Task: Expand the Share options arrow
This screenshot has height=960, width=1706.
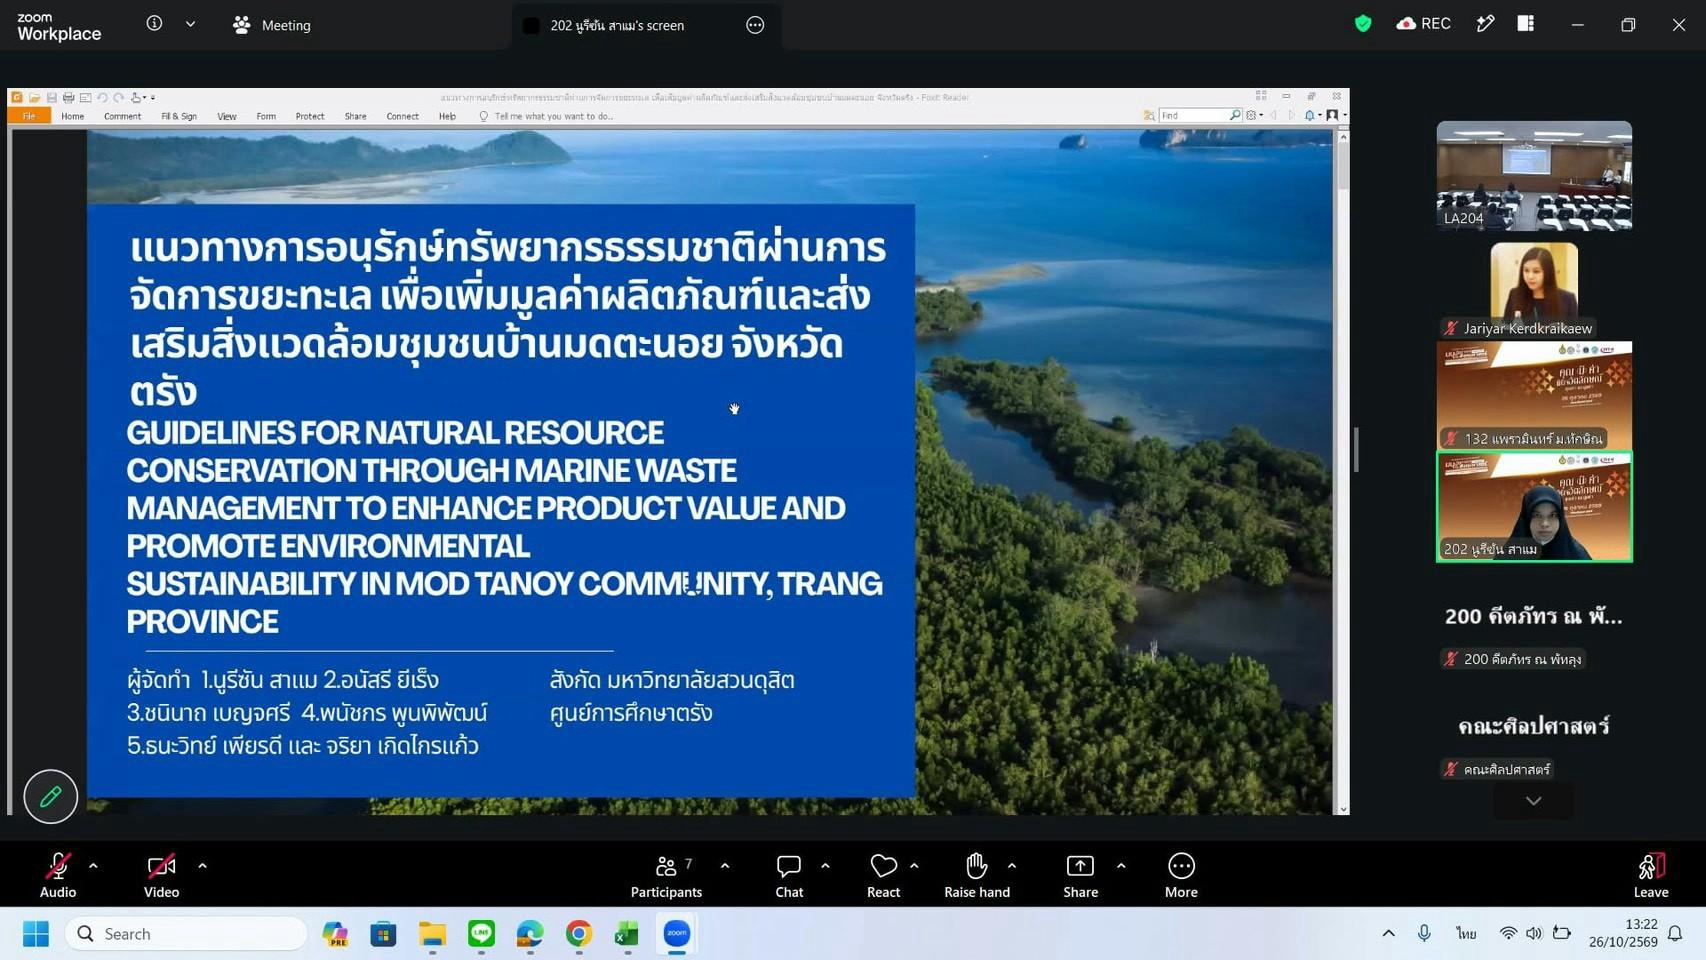Action: (x=1121, y=866)
